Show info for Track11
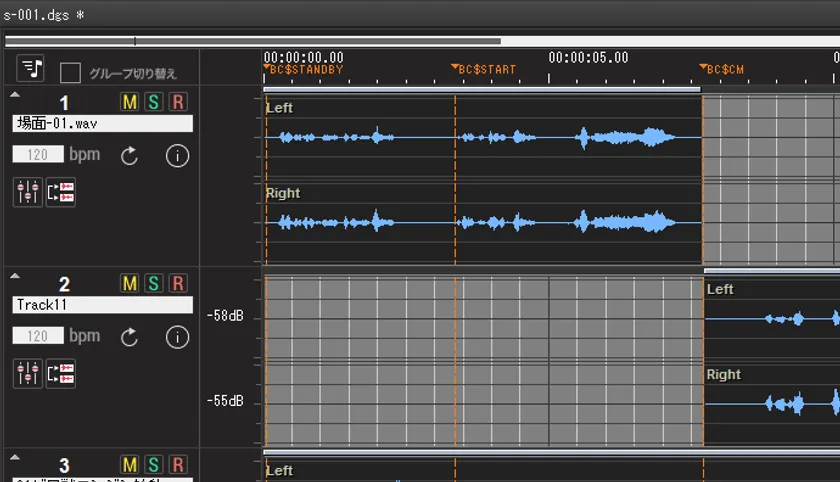The width and height of the screenshot is (840, 482). click(177, 337)
